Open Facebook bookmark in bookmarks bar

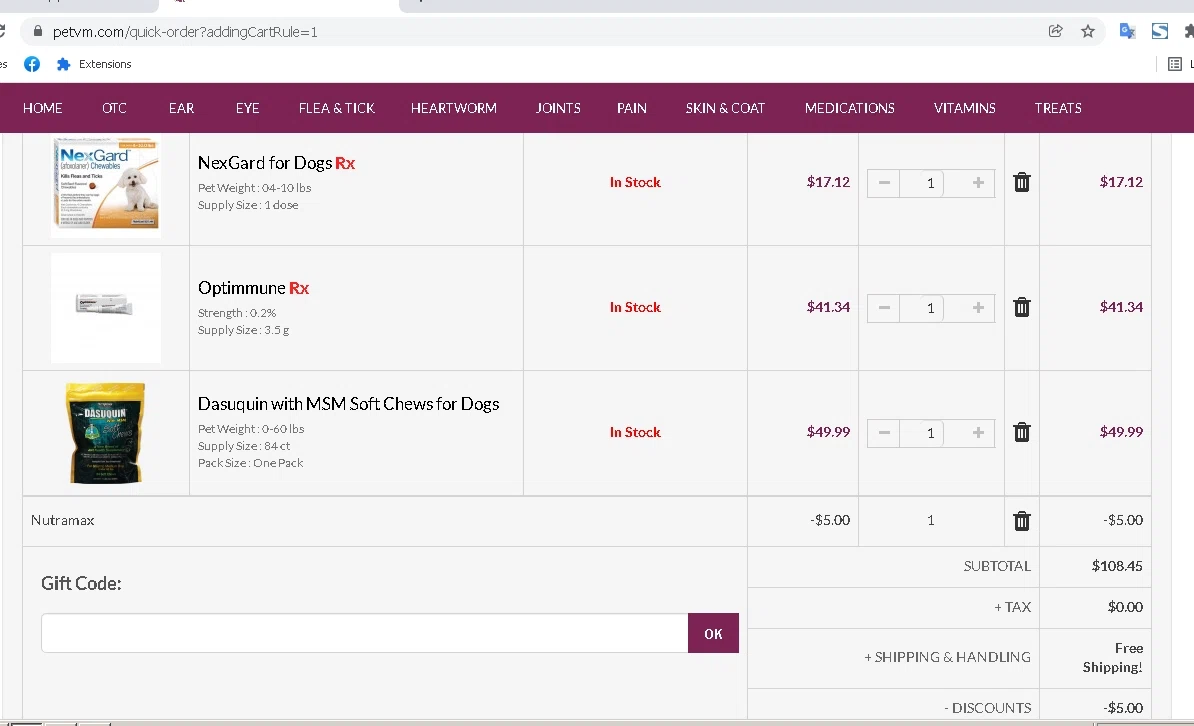[32, 64]
